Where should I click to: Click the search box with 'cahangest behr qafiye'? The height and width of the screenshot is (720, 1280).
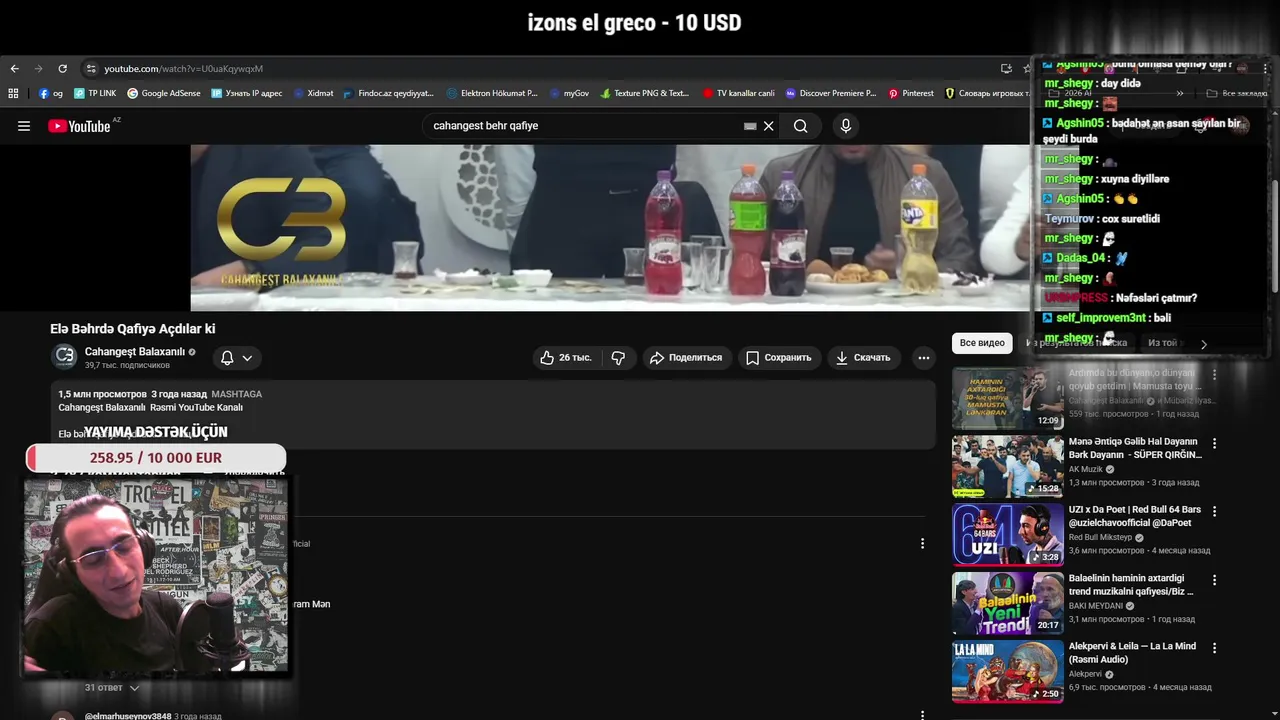click(x=585, y=126)
